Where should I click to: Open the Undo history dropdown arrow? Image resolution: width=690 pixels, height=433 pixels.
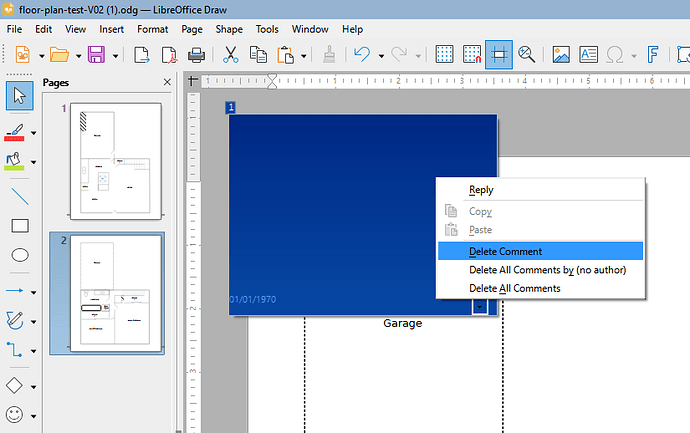click(382, 56)
